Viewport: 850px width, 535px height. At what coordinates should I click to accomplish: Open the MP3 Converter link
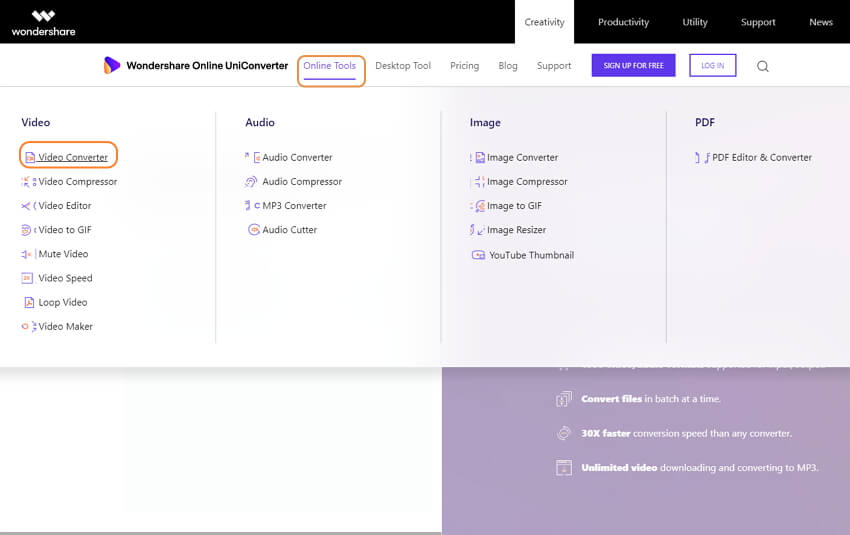coord(294,205)
